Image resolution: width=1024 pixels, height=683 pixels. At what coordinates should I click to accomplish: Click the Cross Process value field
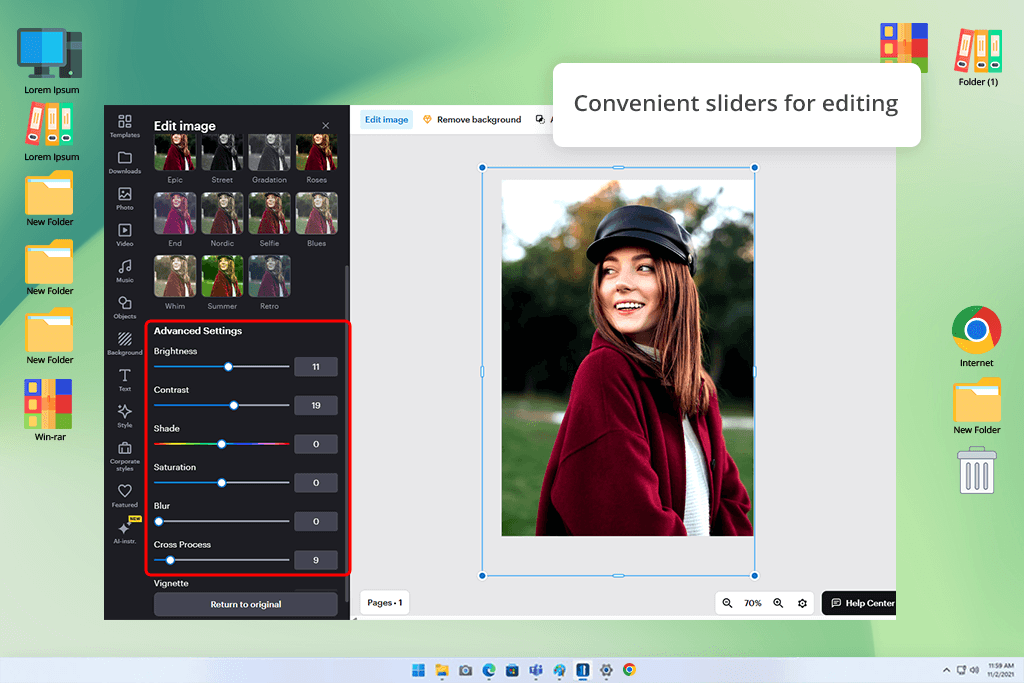(315, 560)
